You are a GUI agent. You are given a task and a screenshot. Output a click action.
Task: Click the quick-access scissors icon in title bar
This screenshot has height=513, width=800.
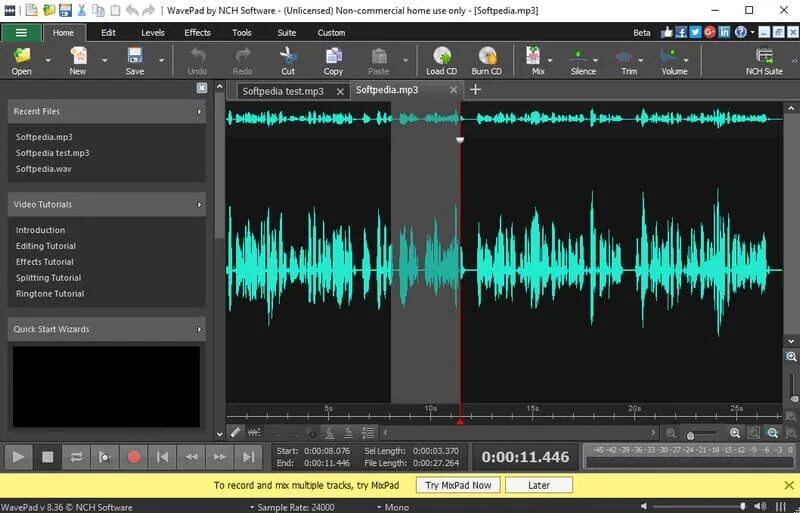(82, 10)
